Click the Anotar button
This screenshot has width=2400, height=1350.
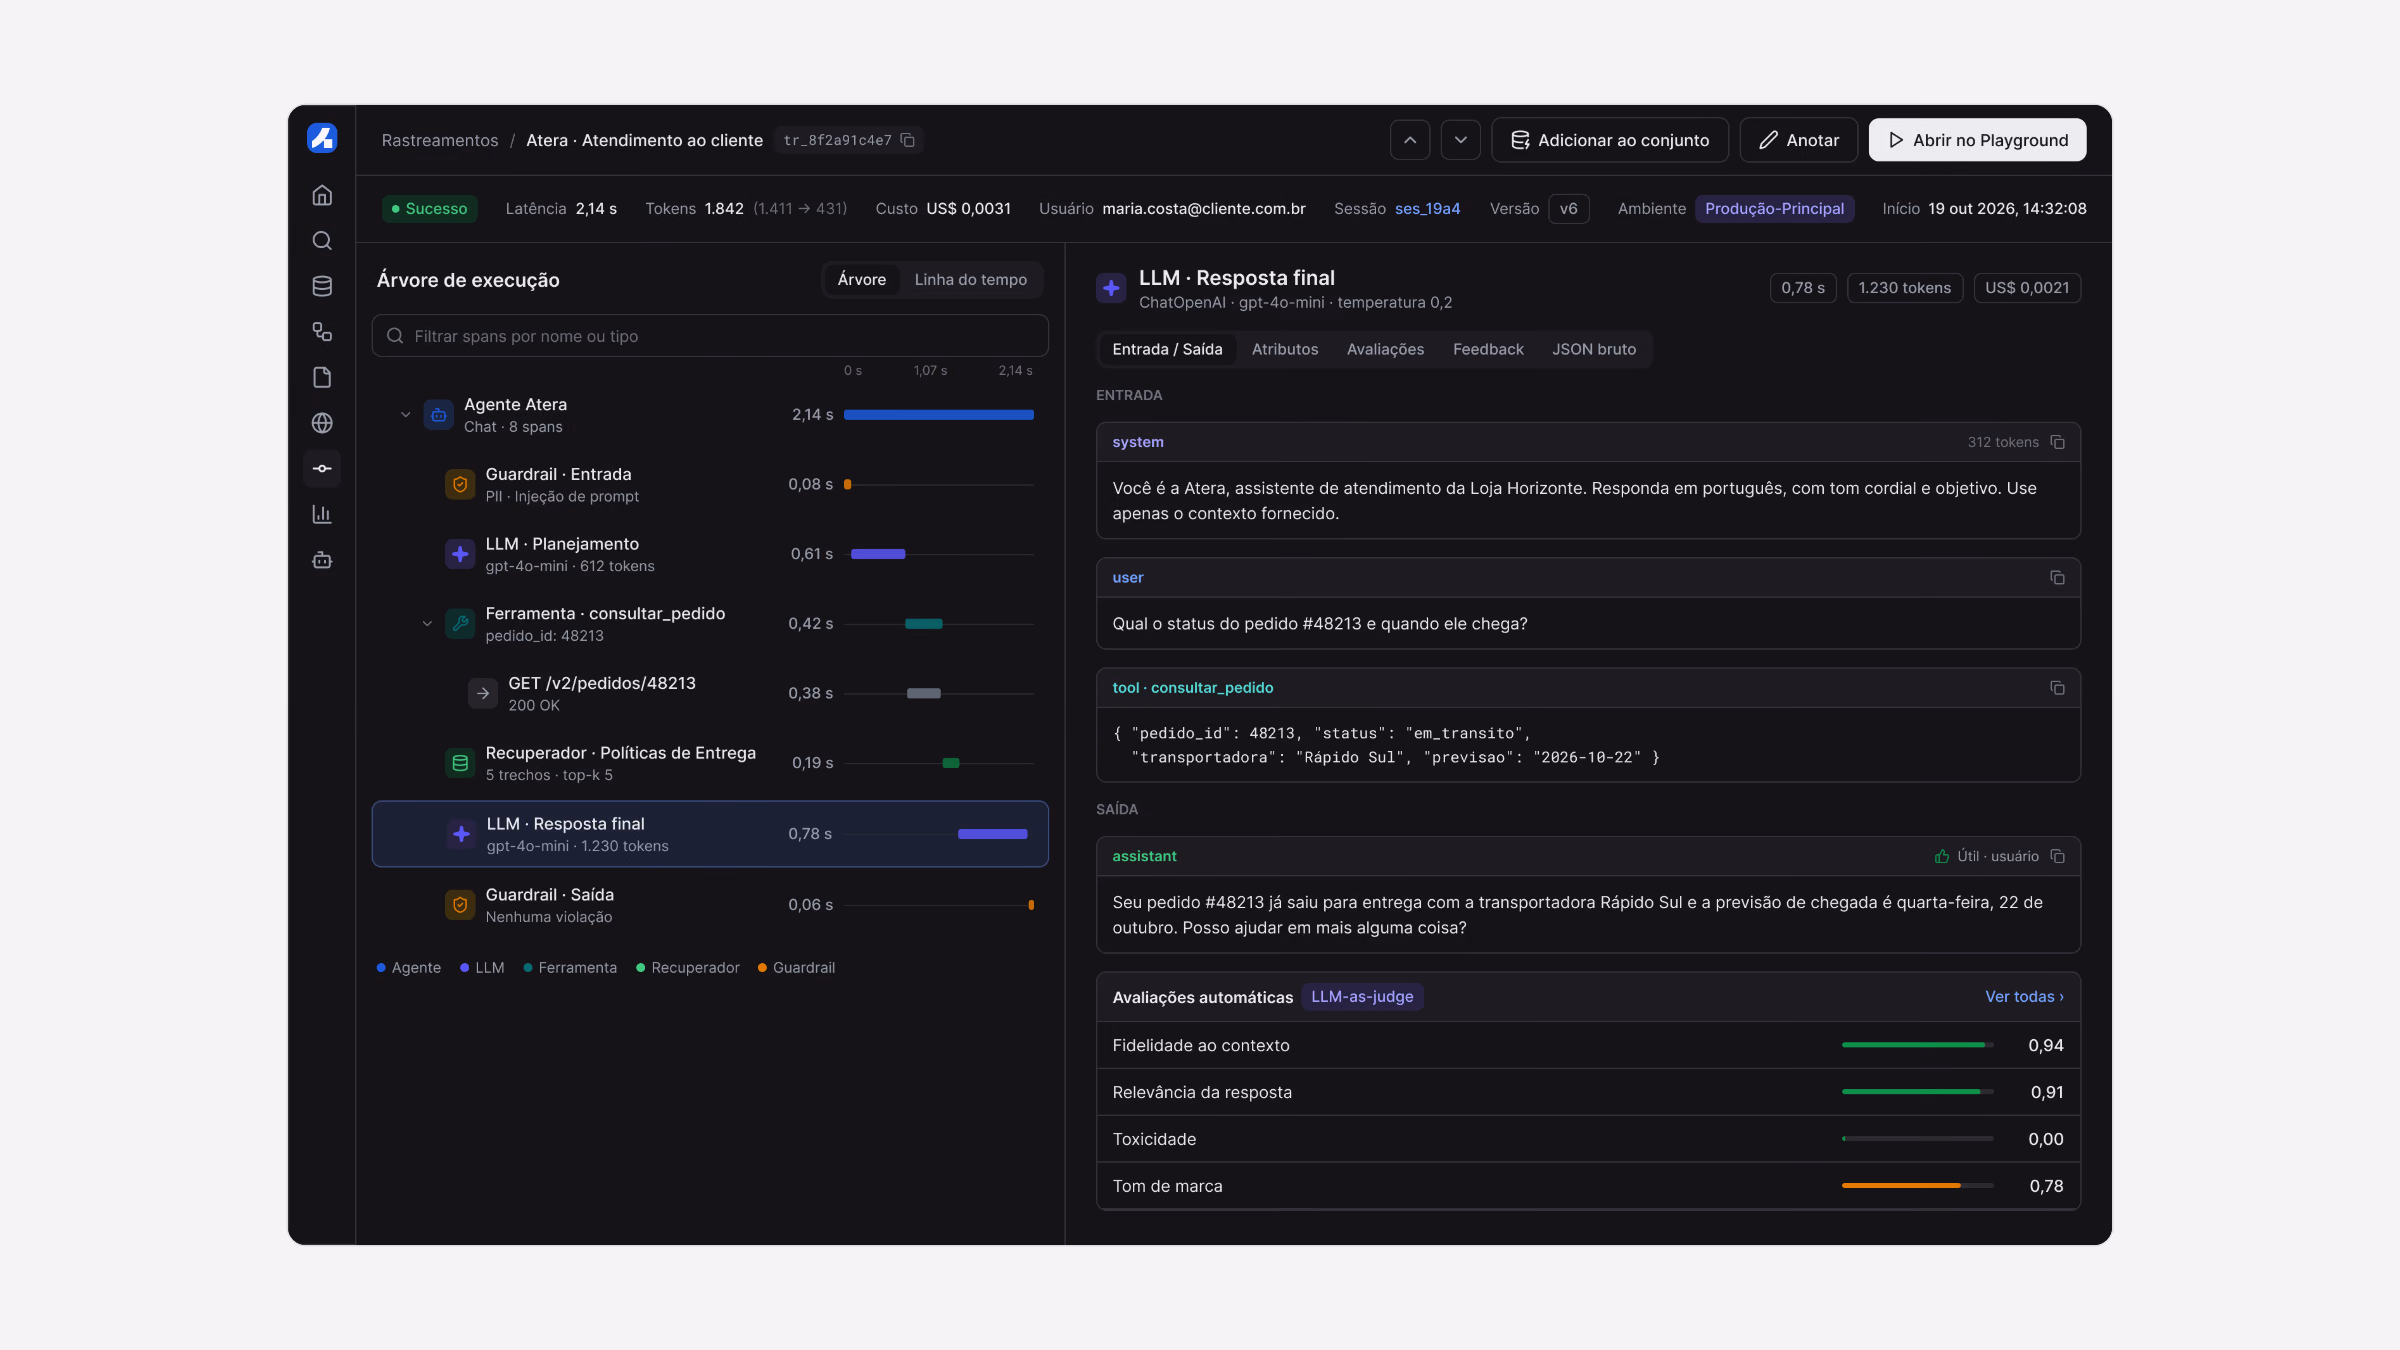(x=1799, y=140)
